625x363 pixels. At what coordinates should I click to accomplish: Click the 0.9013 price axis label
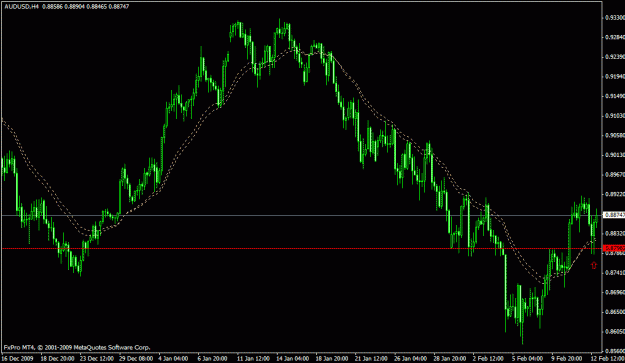pos(615,155)
